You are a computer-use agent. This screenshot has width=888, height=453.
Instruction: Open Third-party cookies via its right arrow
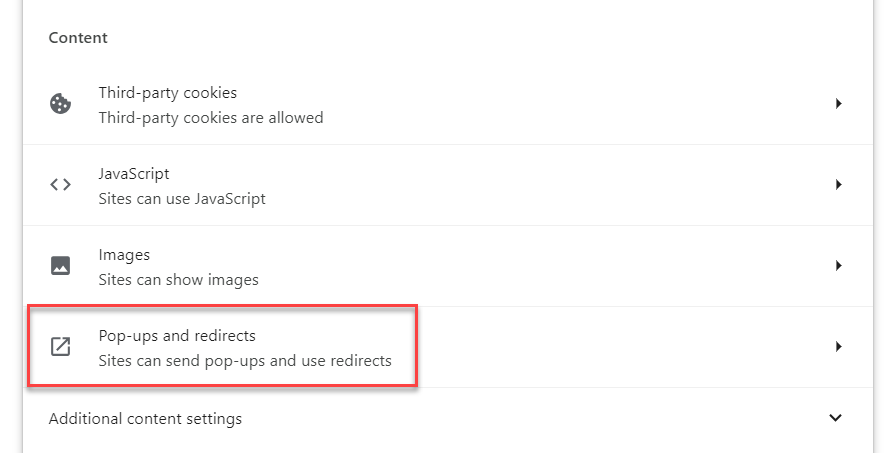838,104
